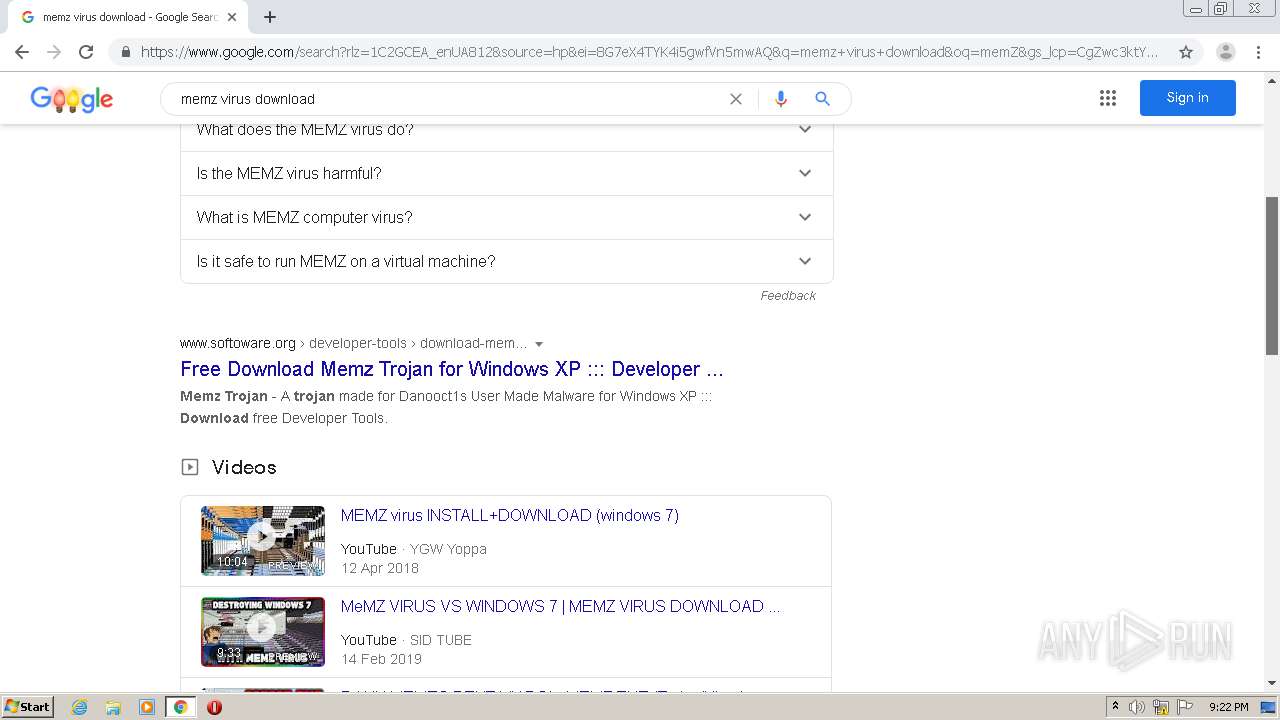Click the browser forward arrow
The image size is (1280, 720).
[54, 52]
